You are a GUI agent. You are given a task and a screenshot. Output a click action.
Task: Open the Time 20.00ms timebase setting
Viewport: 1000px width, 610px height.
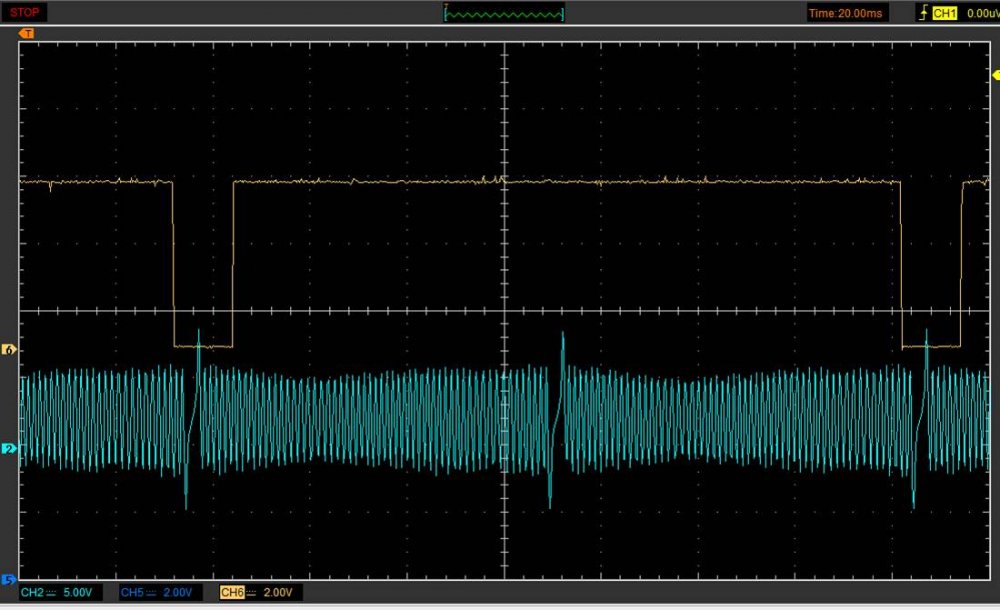(846, 13)
